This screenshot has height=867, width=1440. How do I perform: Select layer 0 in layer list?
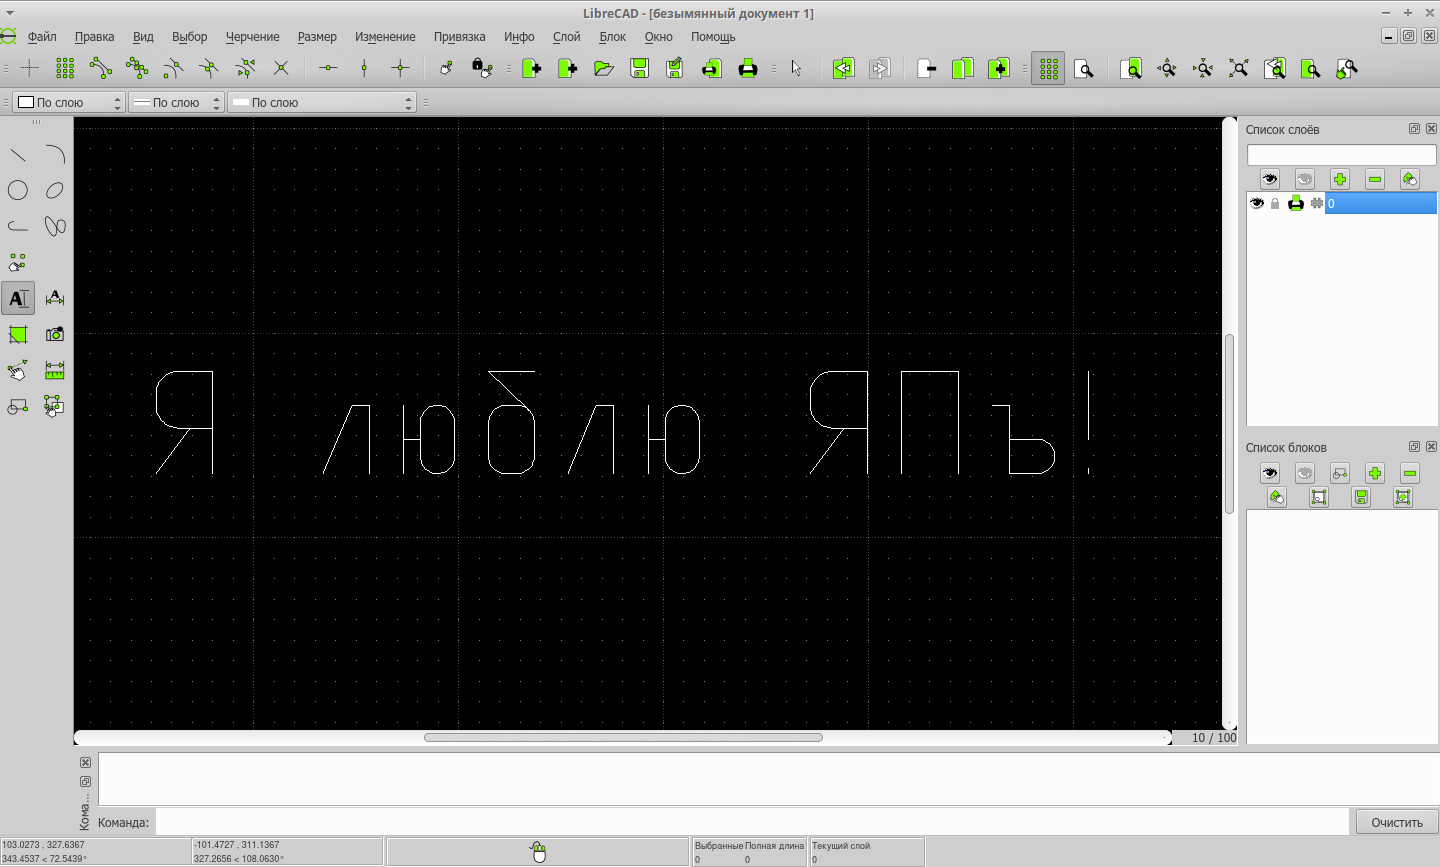click(x=1380, y=203)
